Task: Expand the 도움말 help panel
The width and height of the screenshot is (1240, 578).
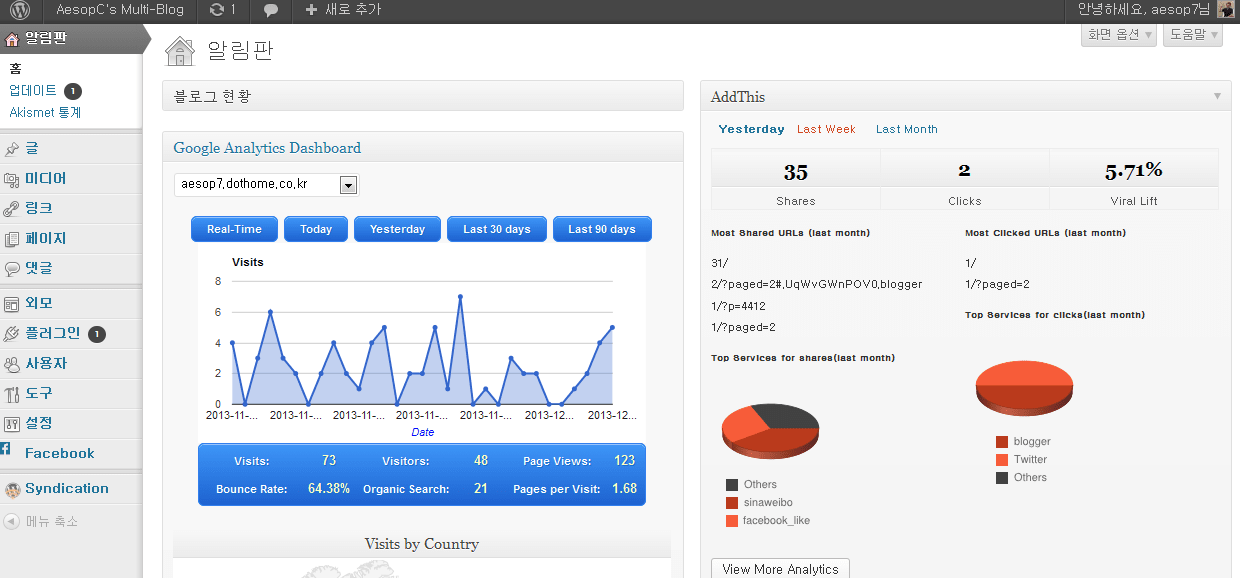Action: click(x=1193, y=34)
